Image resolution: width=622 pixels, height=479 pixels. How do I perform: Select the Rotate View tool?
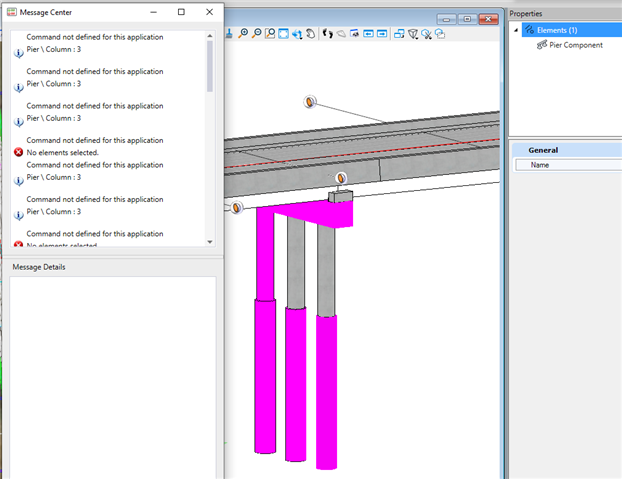(297, 34)
